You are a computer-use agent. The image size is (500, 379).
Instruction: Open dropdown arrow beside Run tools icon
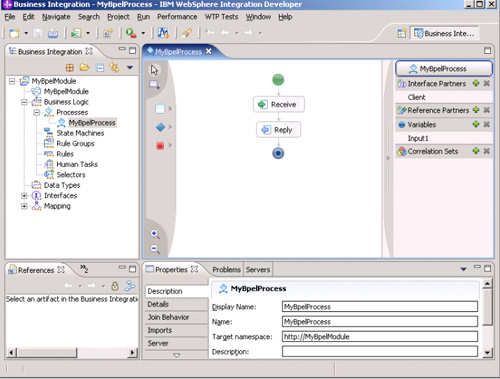click(x=143, y=33)
